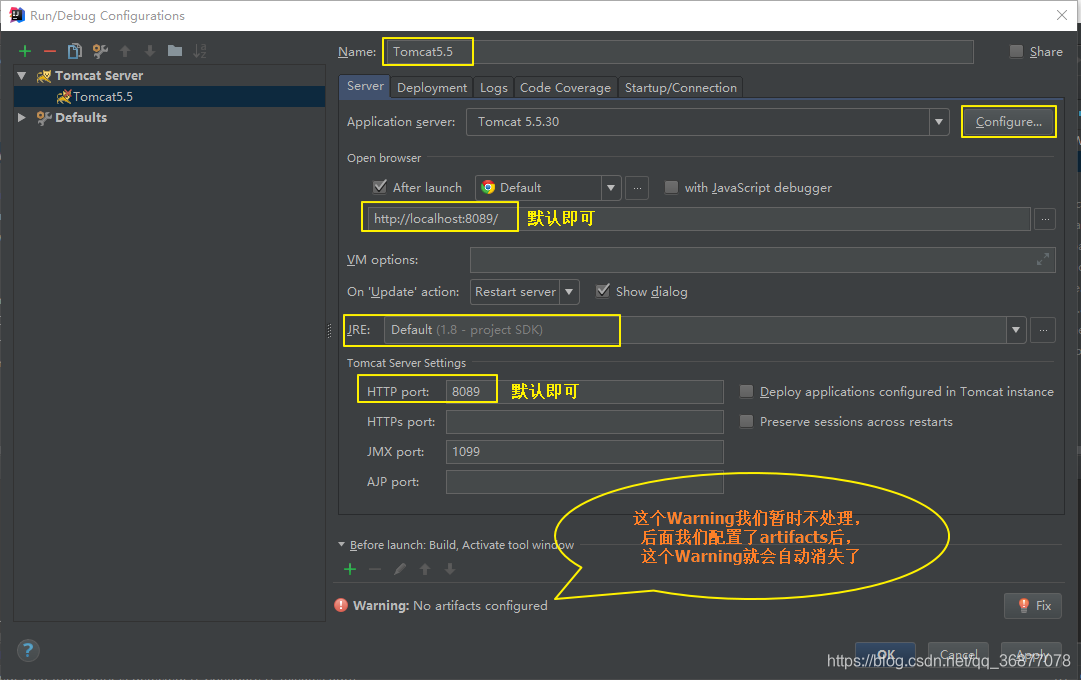
Task: Open the Code Coverage tab
Action: pos(565,88)
